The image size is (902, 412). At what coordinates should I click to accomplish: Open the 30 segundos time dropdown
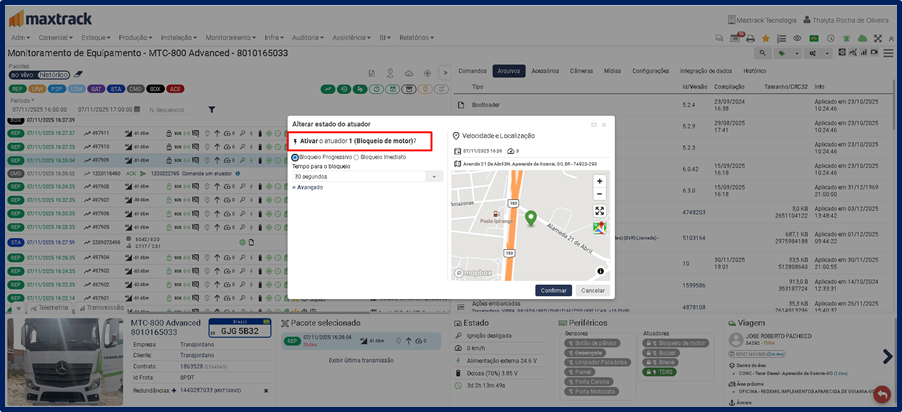367,176
